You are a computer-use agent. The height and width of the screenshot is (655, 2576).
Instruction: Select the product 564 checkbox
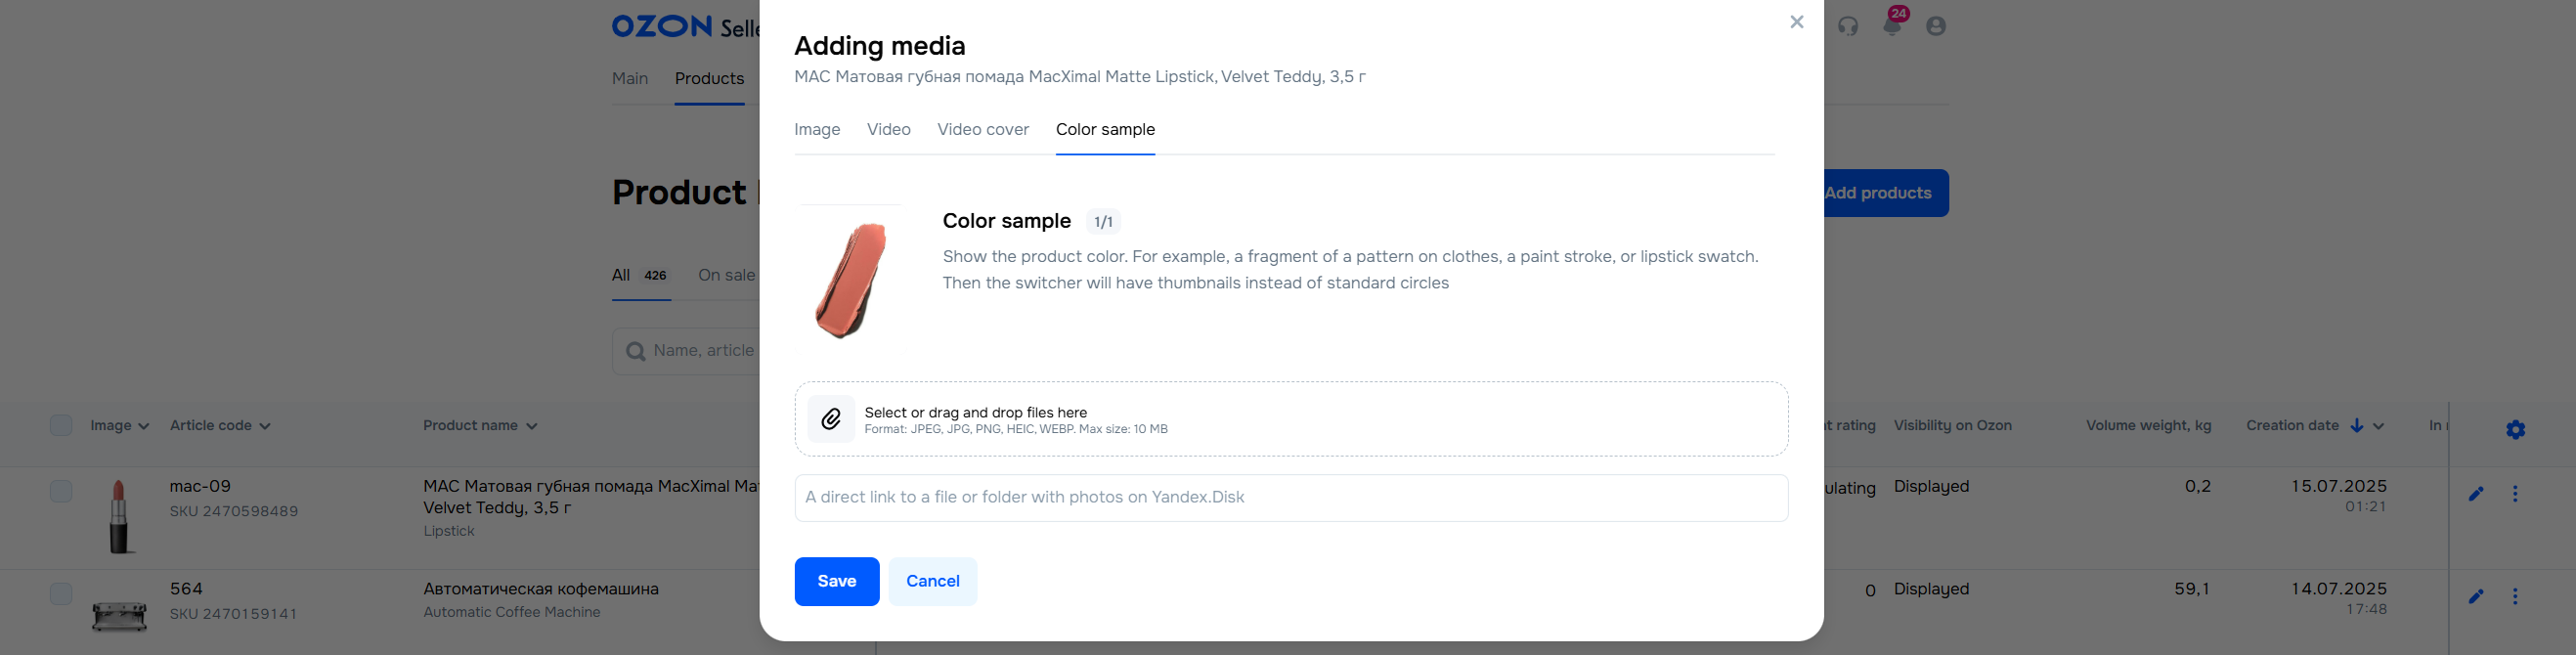(x=61, y=594)
